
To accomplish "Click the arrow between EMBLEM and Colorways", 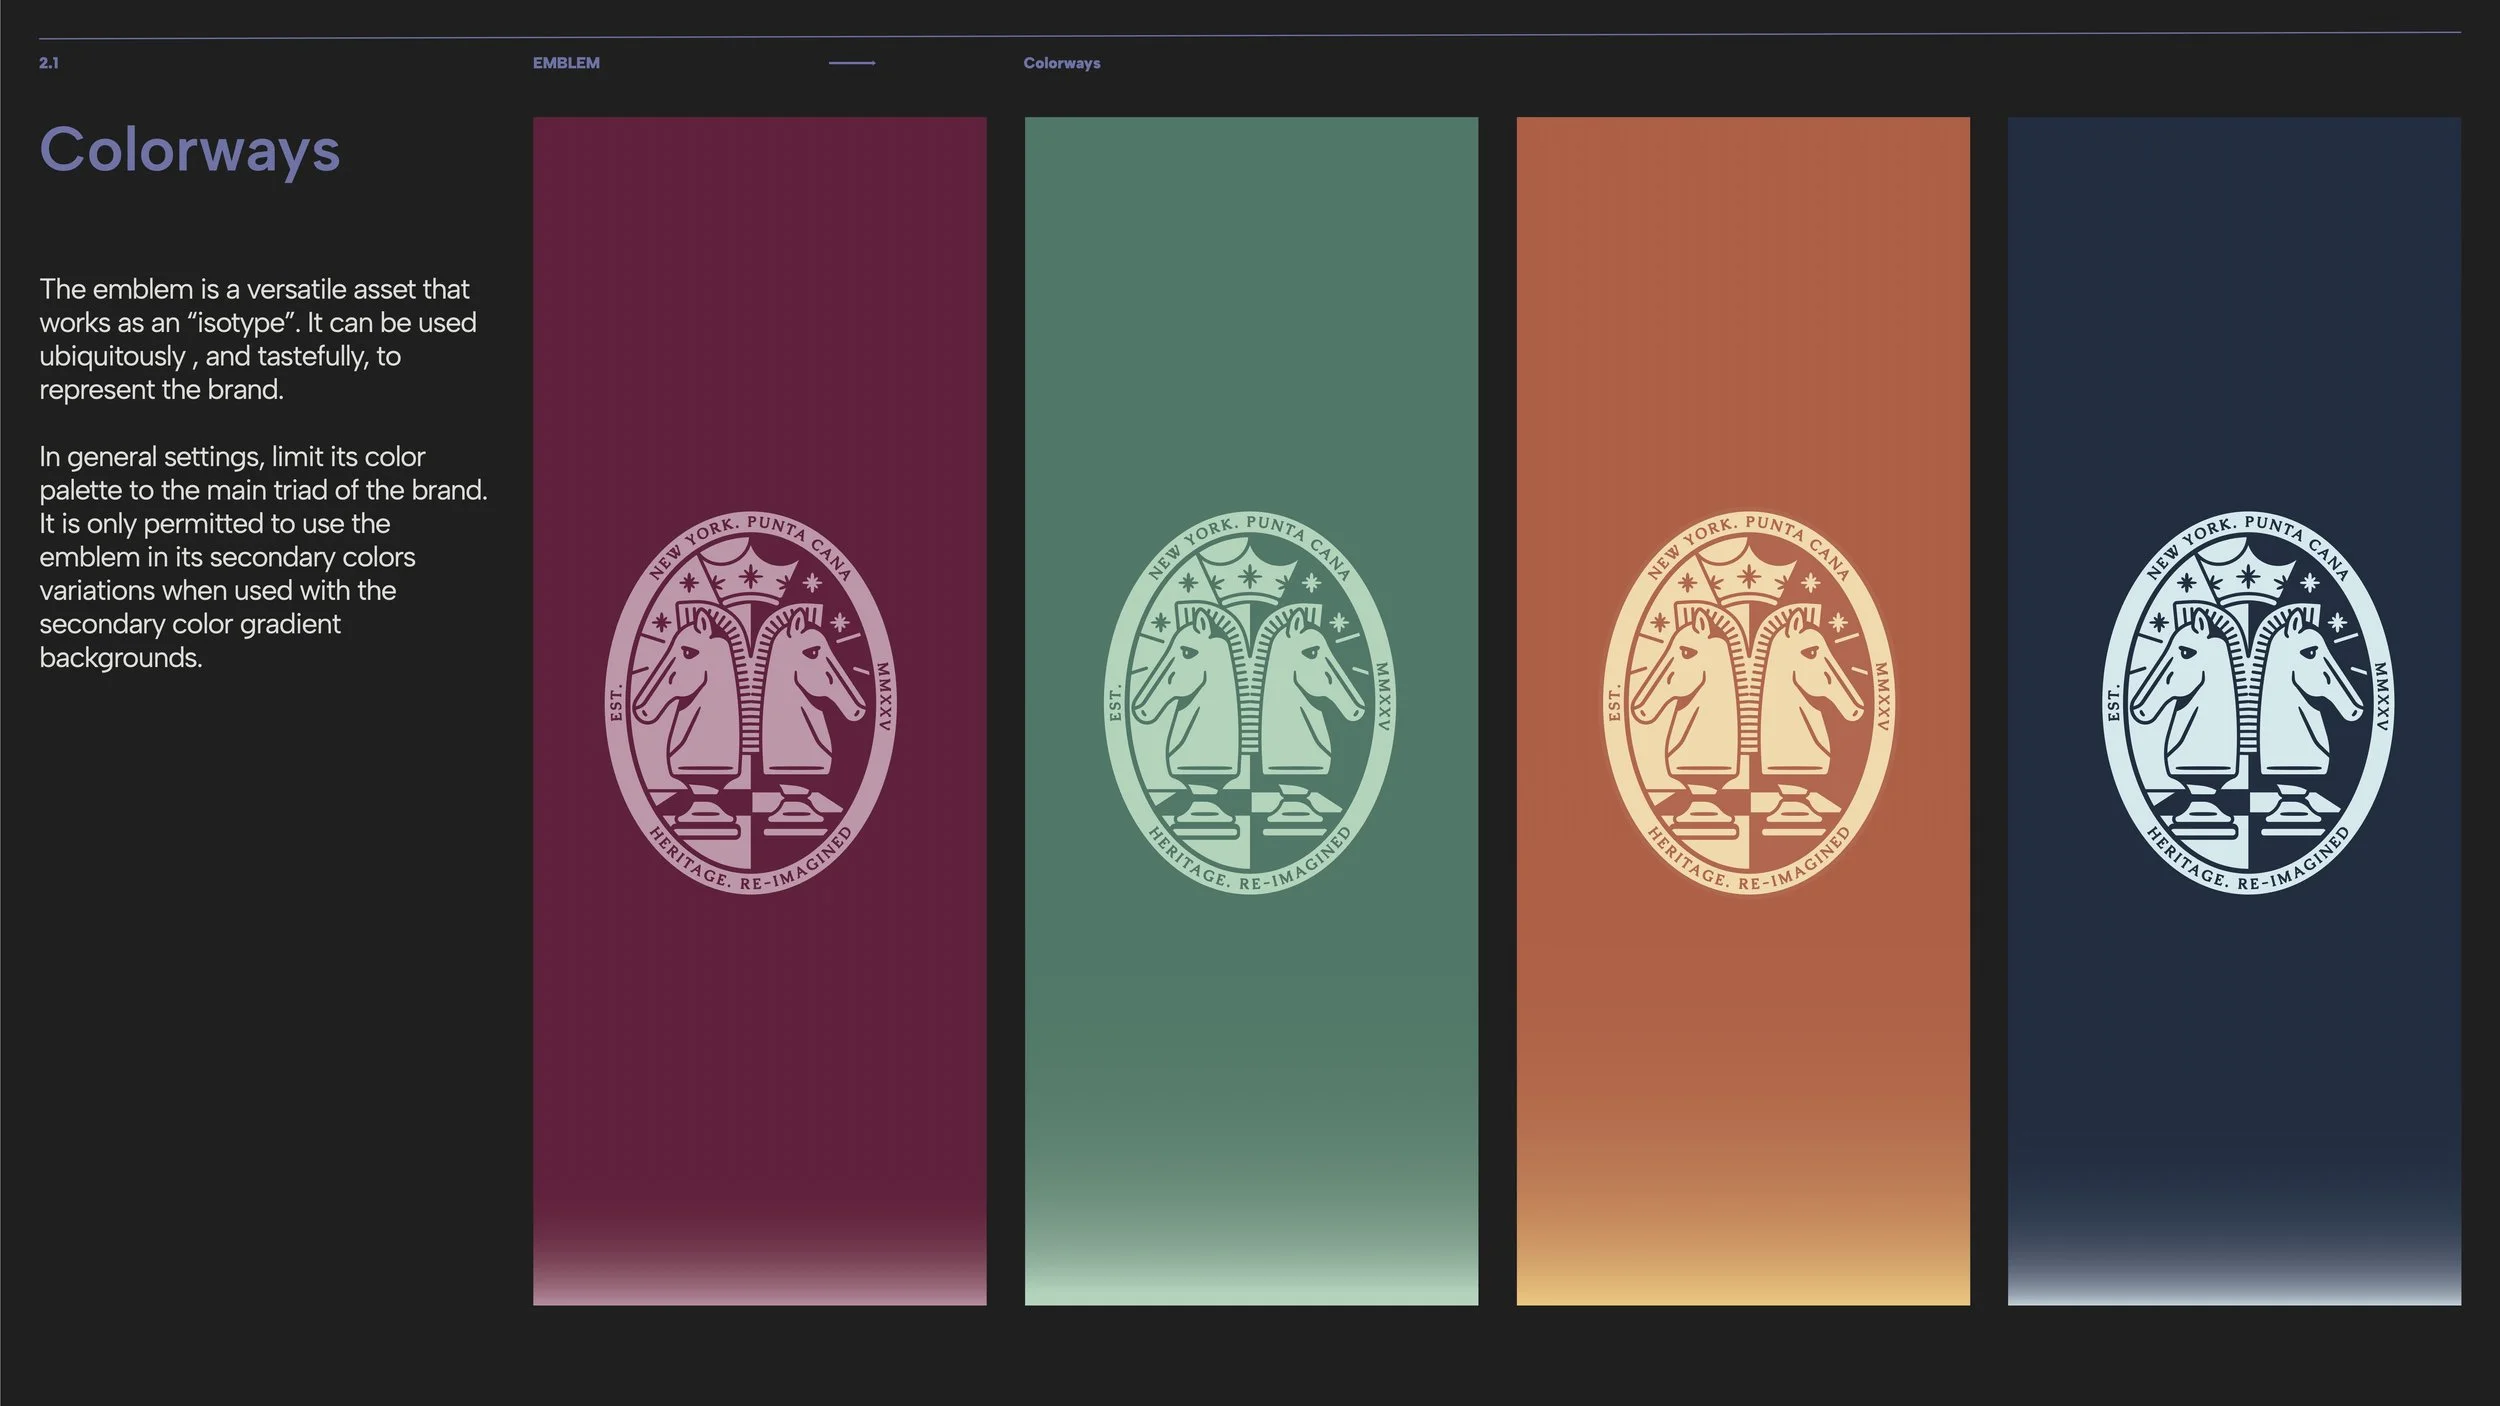I will 852,63.
